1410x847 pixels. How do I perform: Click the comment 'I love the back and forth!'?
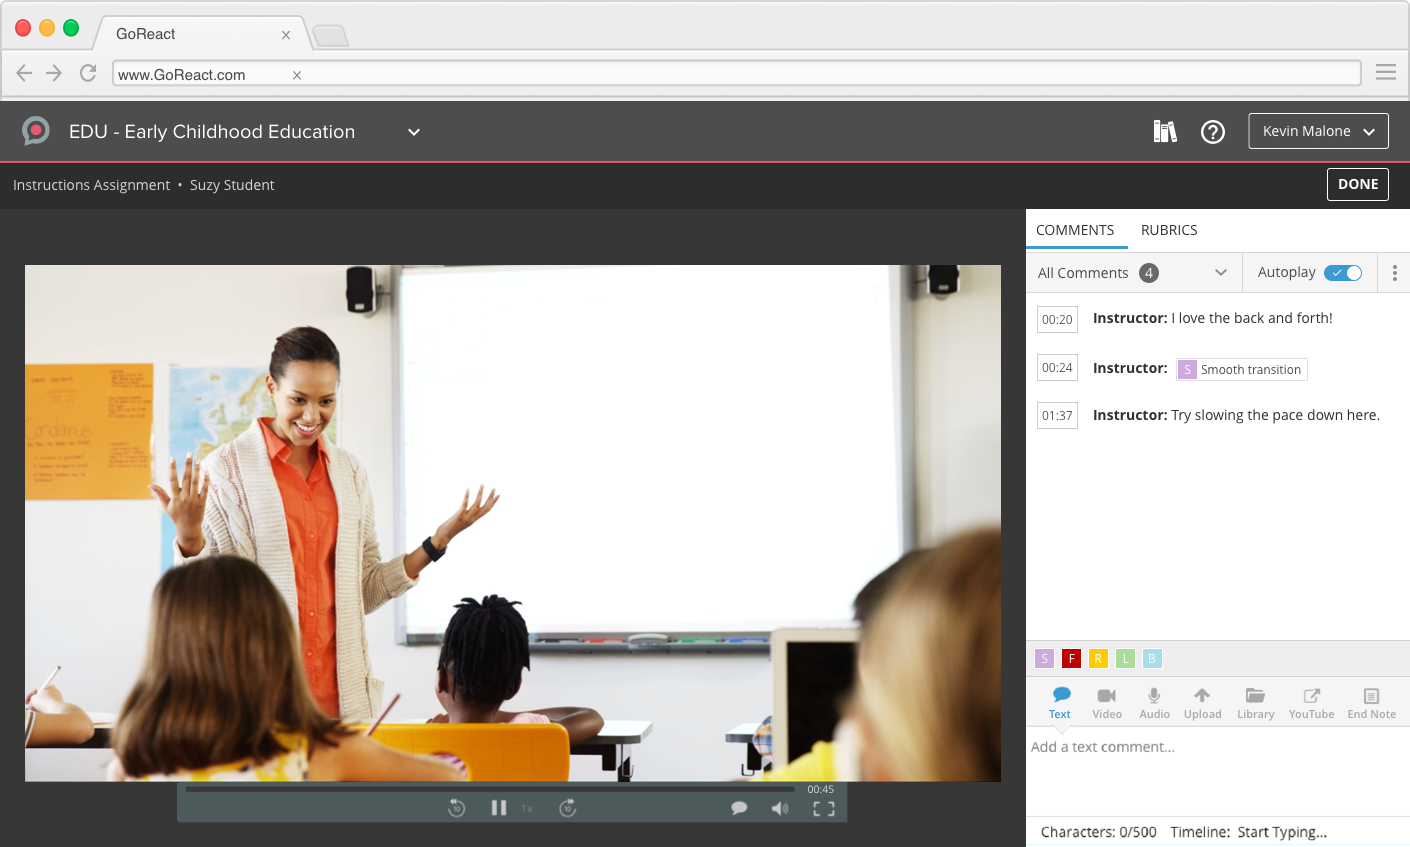click(1252, 318)
